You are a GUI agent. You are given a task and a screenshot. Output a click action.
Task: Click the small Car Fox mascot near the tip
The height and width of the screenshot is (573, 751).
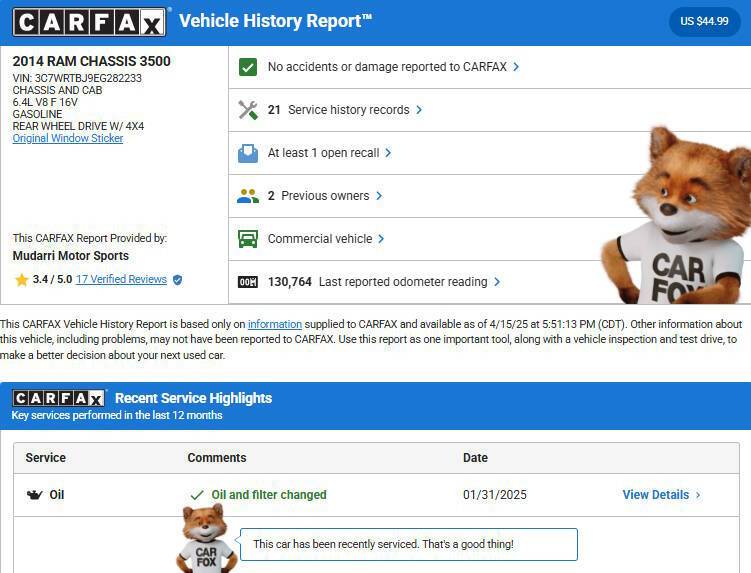click(206, 540)
